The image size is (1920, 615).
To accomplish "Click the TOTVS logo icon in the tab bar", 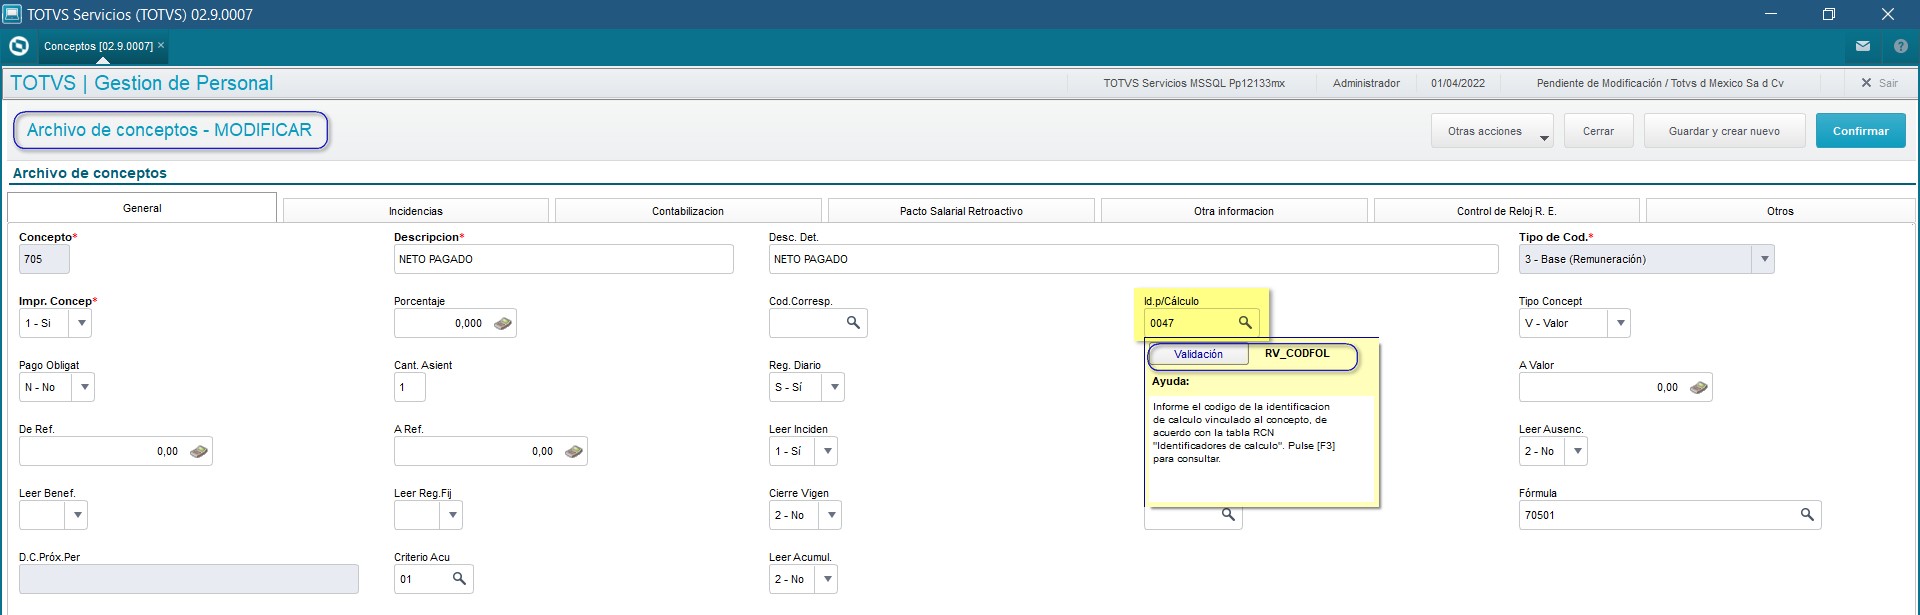I will point(18,46).
